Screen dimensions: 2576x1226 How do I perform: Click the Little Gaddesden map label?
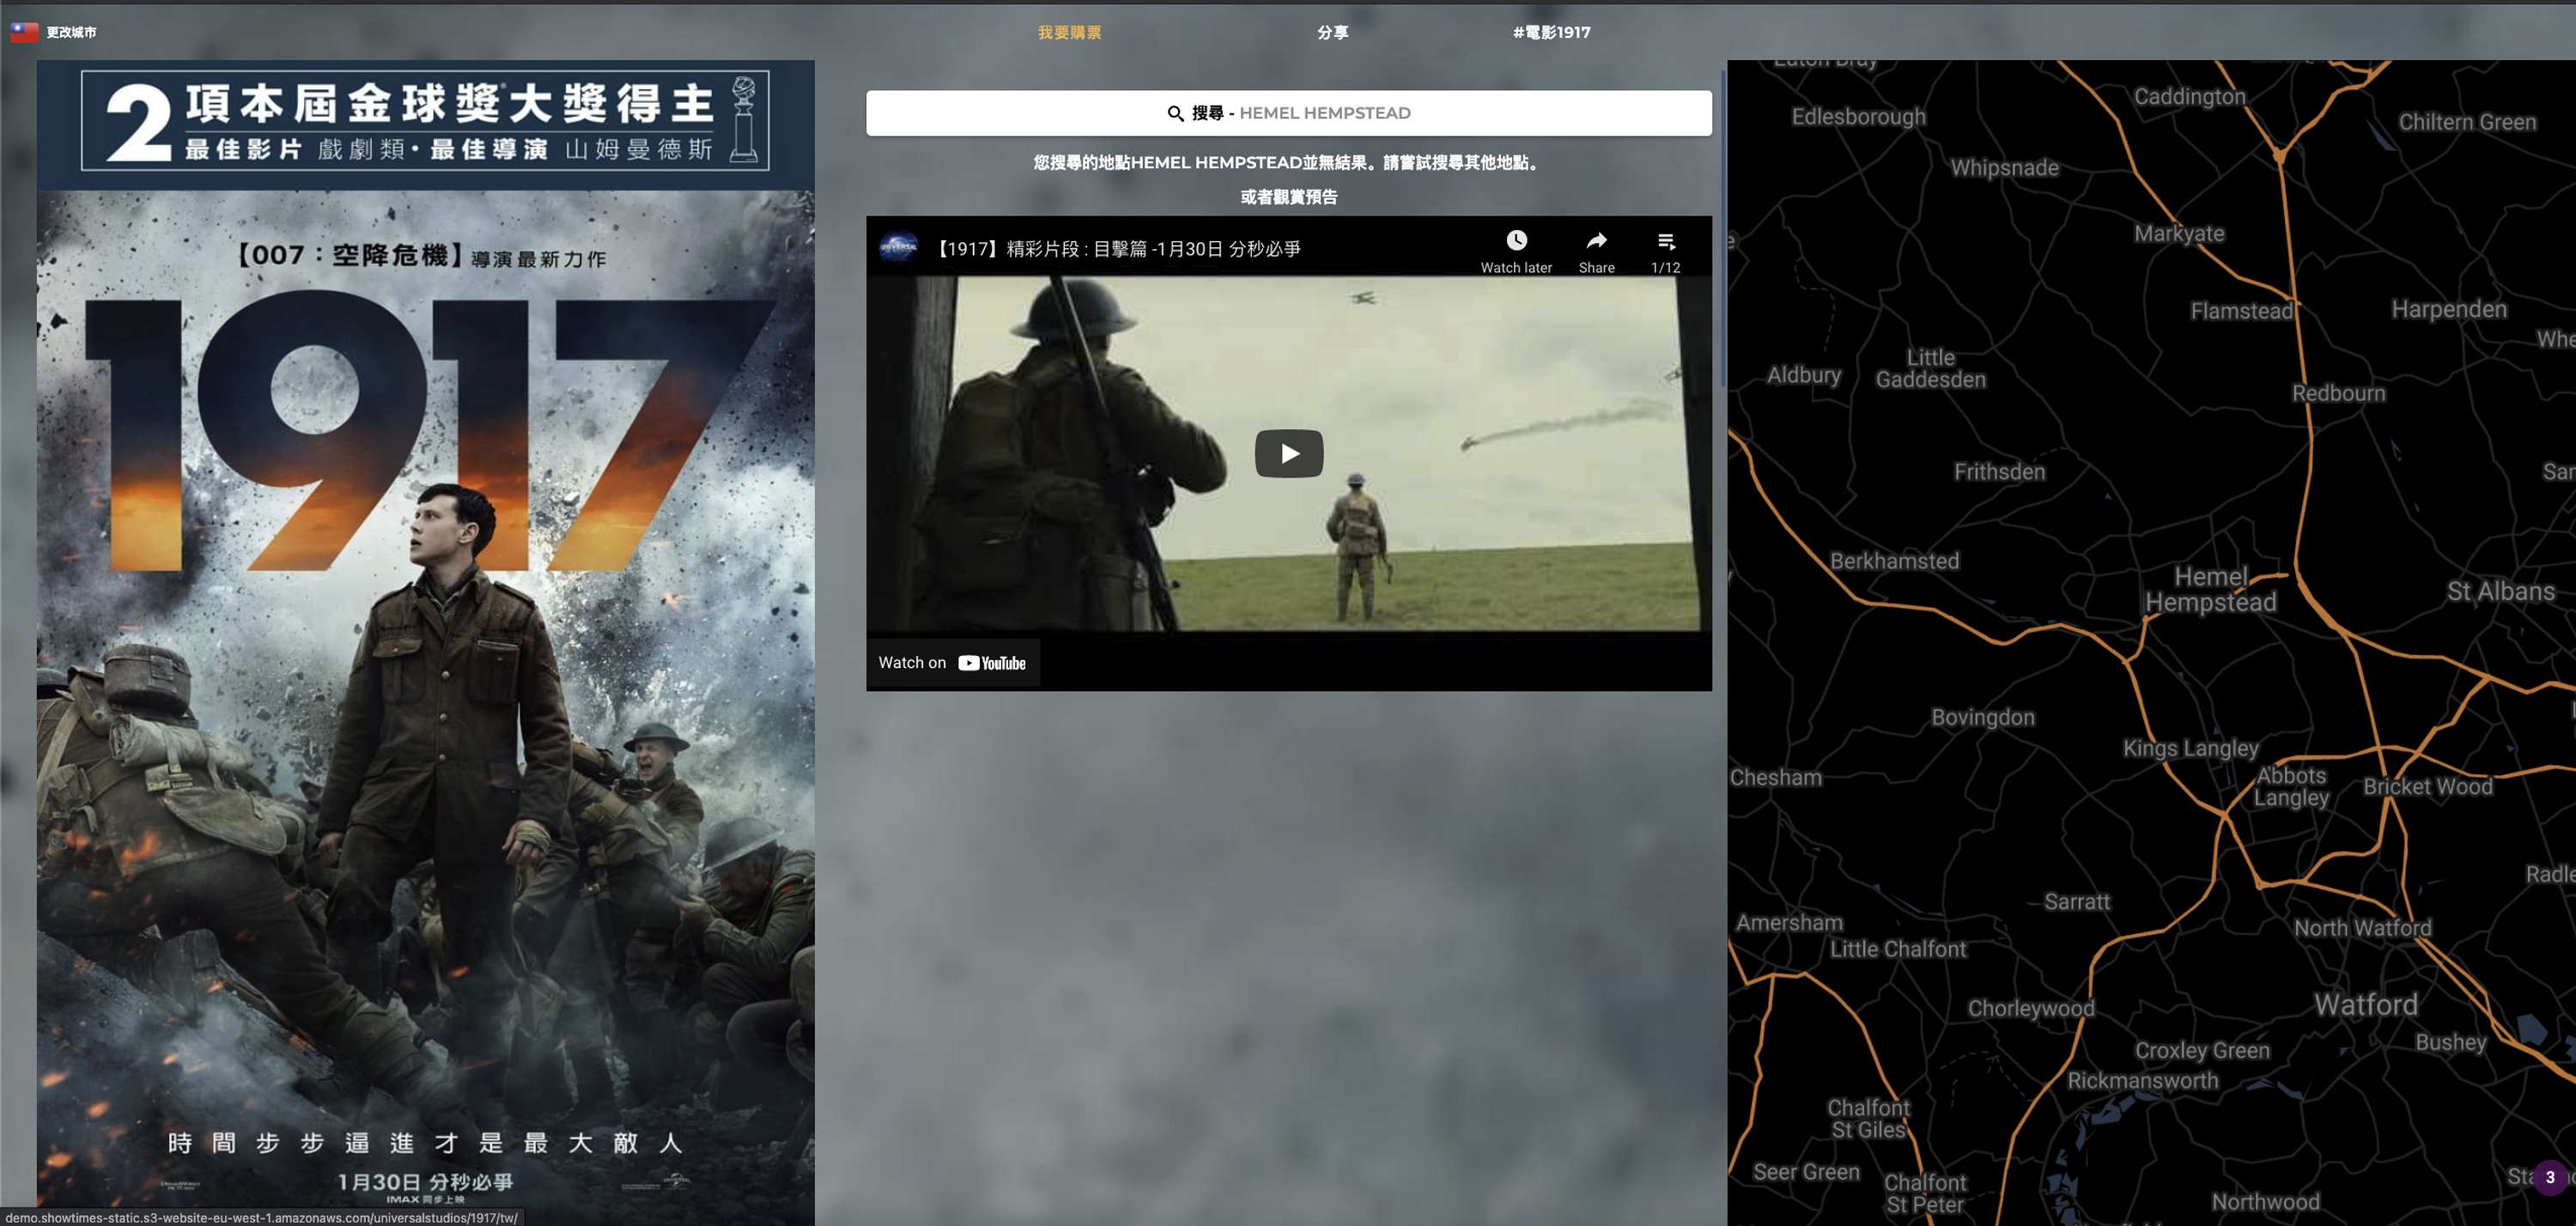point(1930,368)
